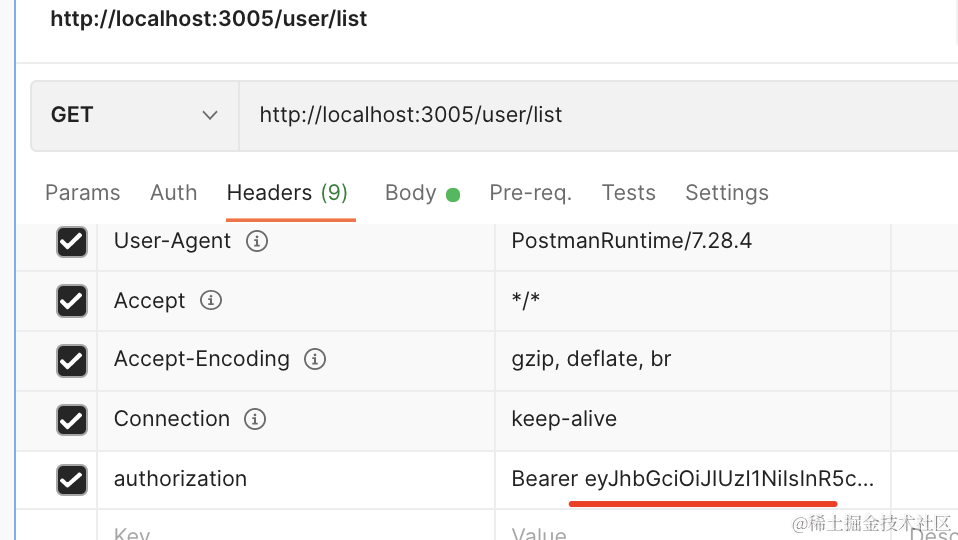This screenshot has height=540, width=958.
Task: Click the Bearer token value field
Action: point(692,480)
